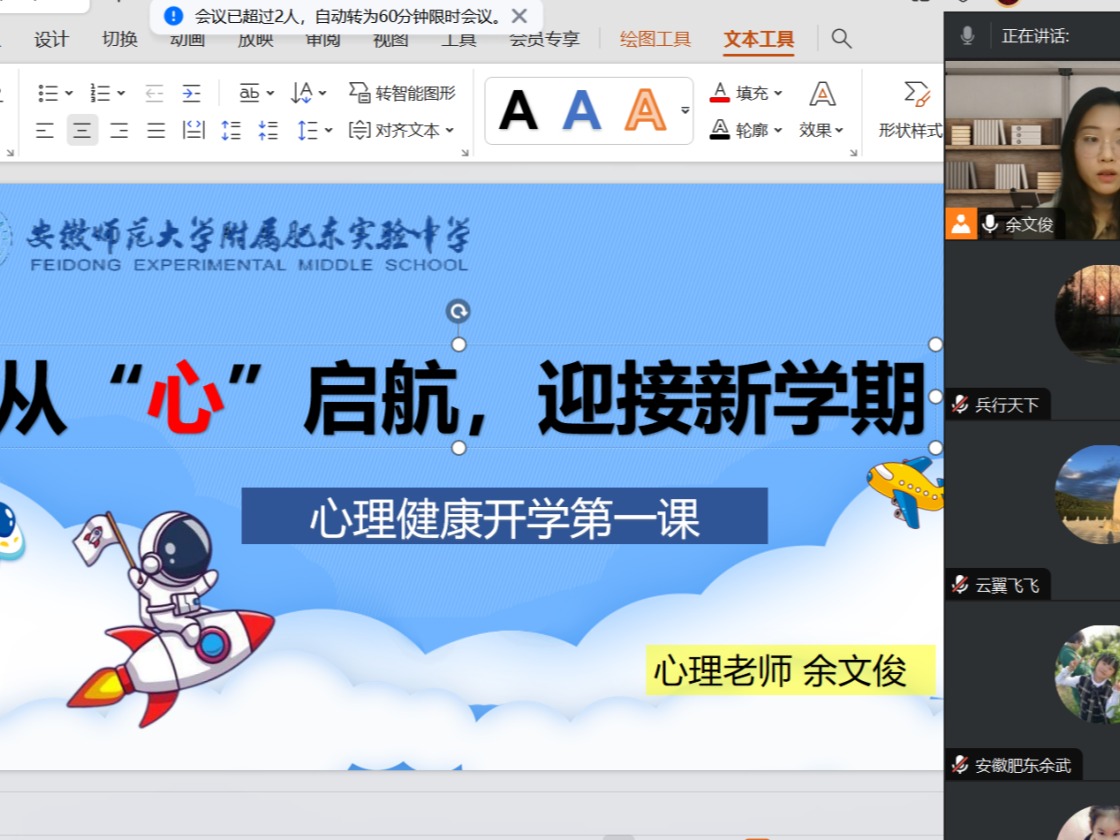
Task: Expand the 对齐文本 dropdown
Action: coord(401,130)
